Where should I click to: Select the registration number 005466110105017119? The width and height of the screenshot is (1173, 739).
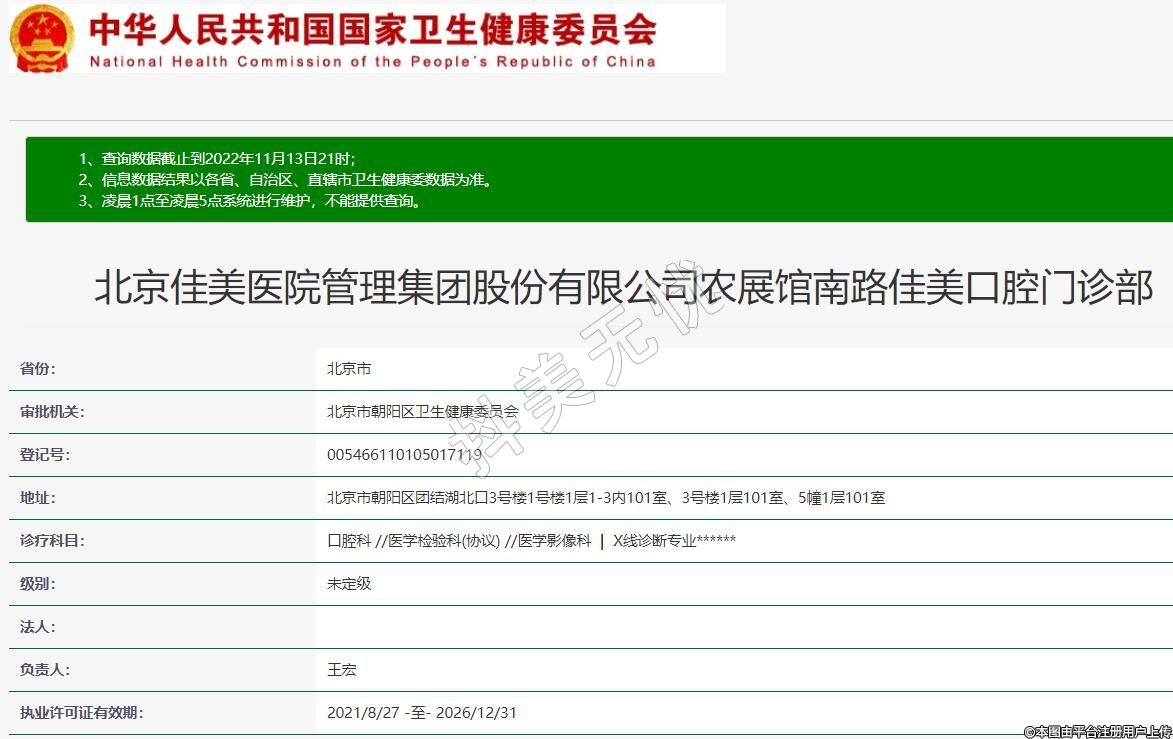pyautogui.click(x=404, y=455)
